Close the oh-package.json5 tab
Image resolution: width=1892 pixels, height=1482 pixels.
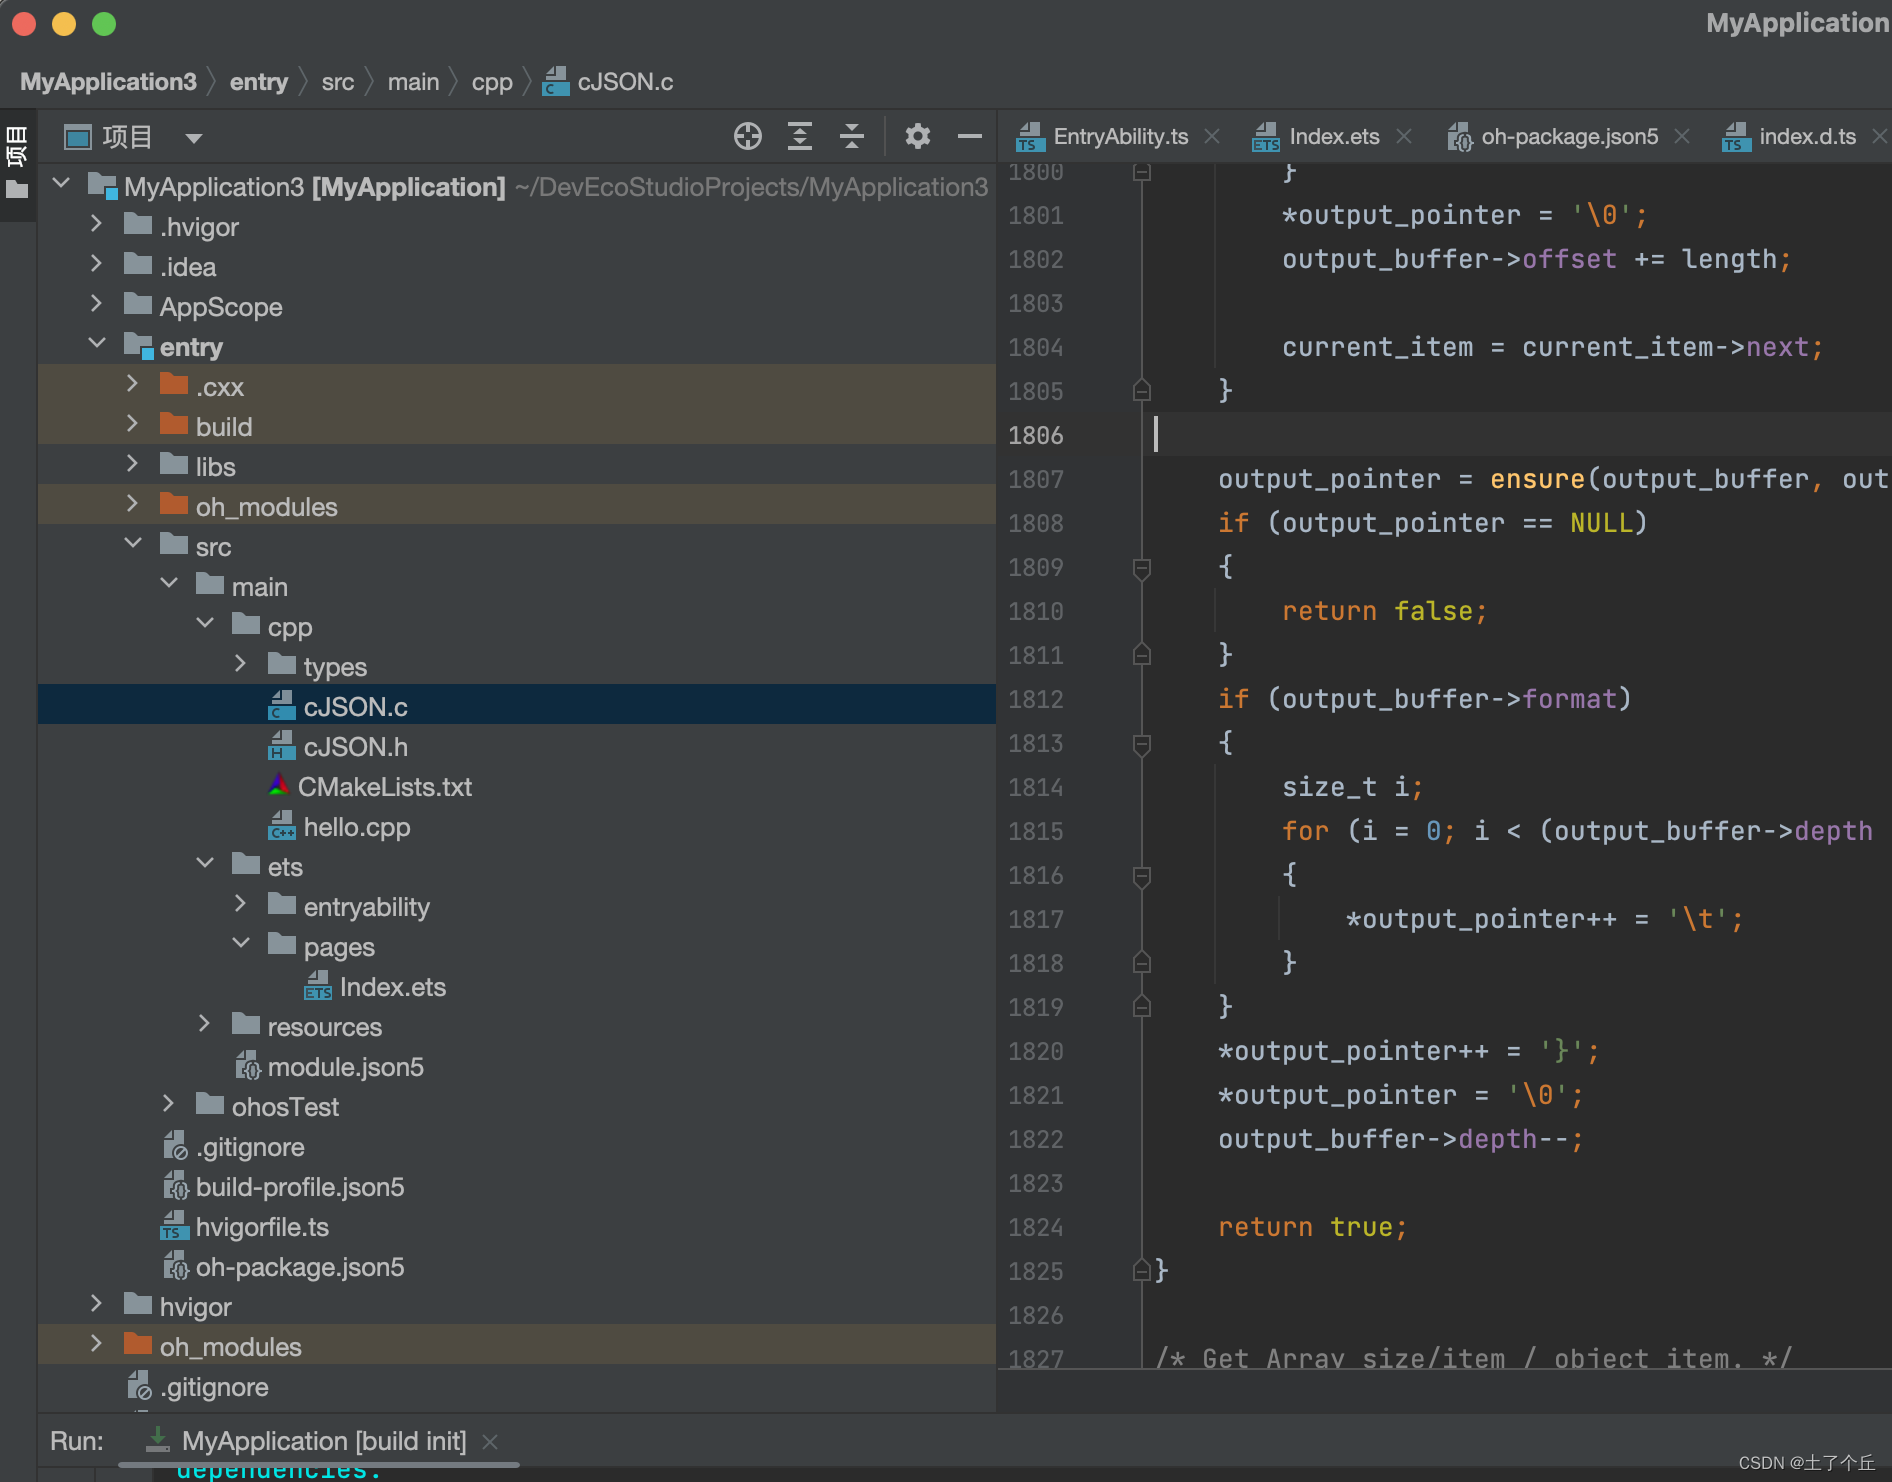1682,136
